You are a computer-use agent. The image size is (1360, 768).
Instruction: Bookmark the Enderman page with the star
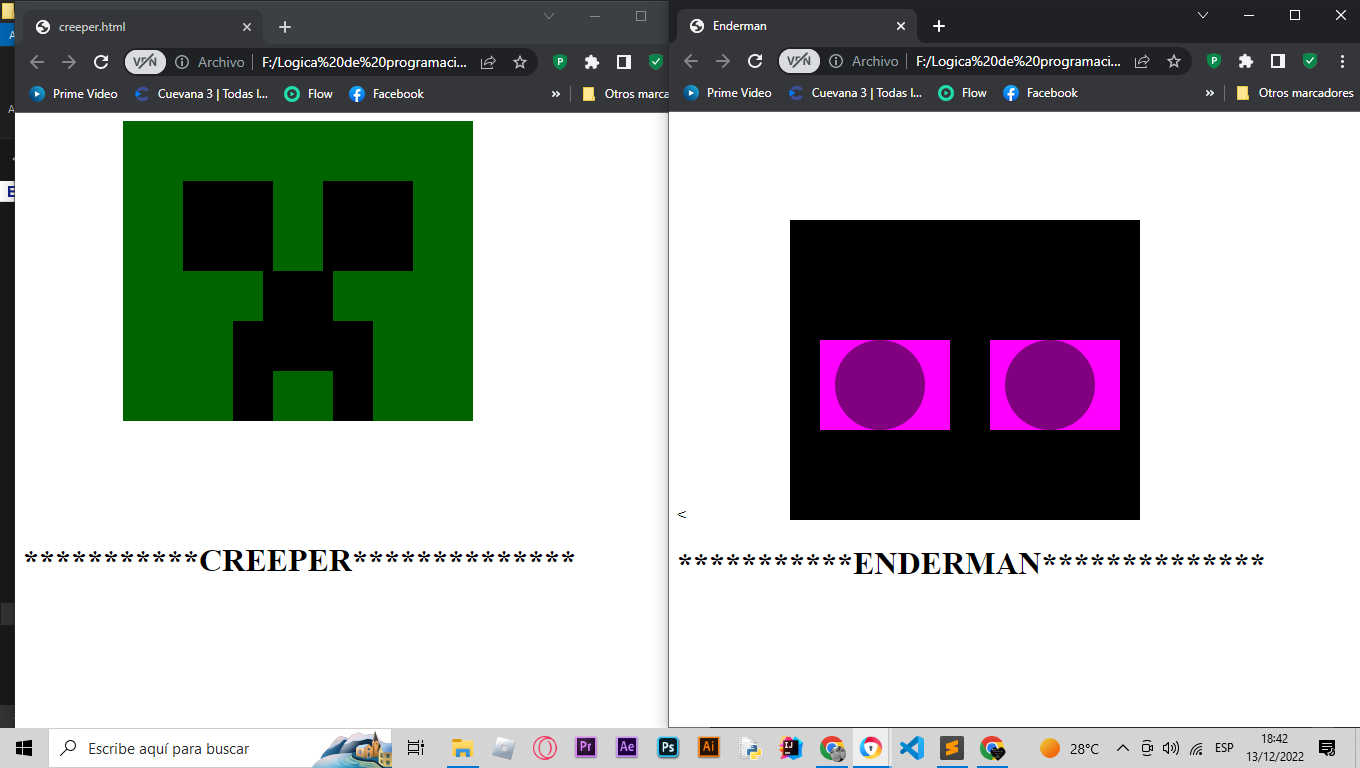tap(1174, 62)
